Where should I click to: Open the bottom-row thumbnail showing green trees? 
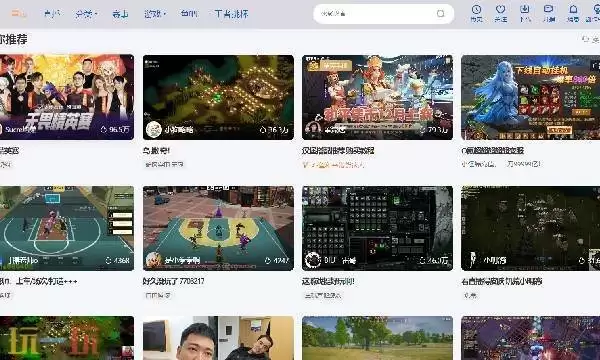click(377, 338)
